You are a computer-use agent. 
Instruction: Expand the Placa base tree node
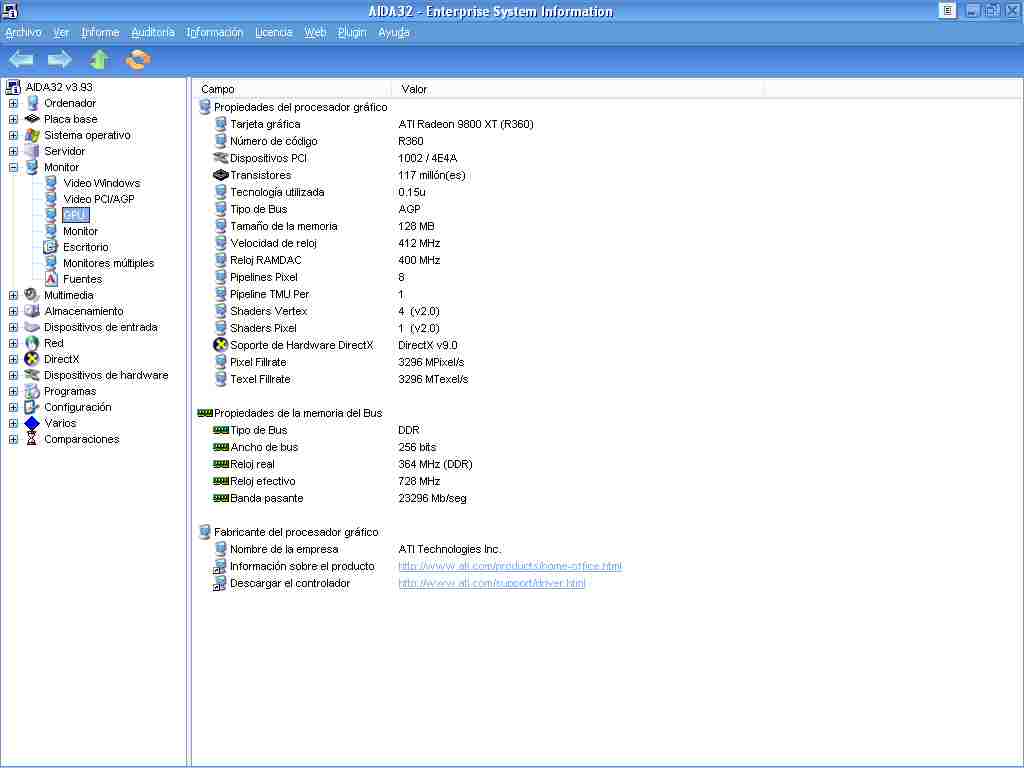tap(13, 119)
